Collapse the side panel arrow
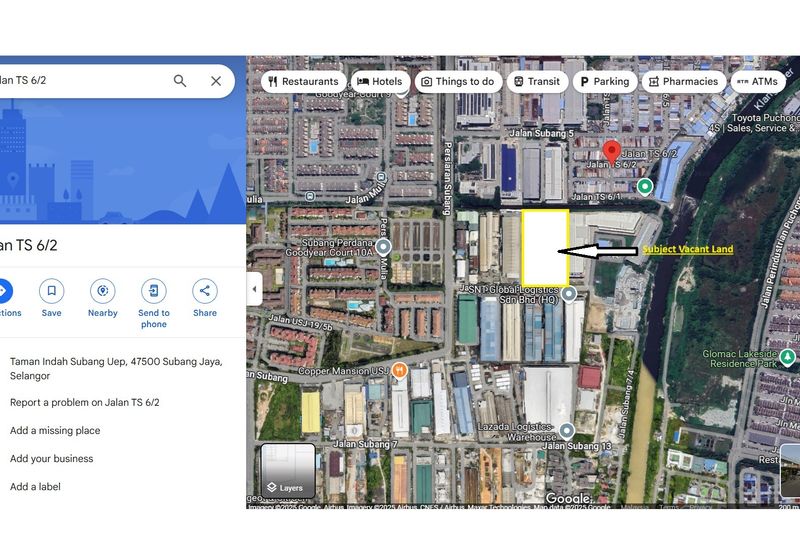The height and width of the screenshot is (552, 800). [254, 289]
